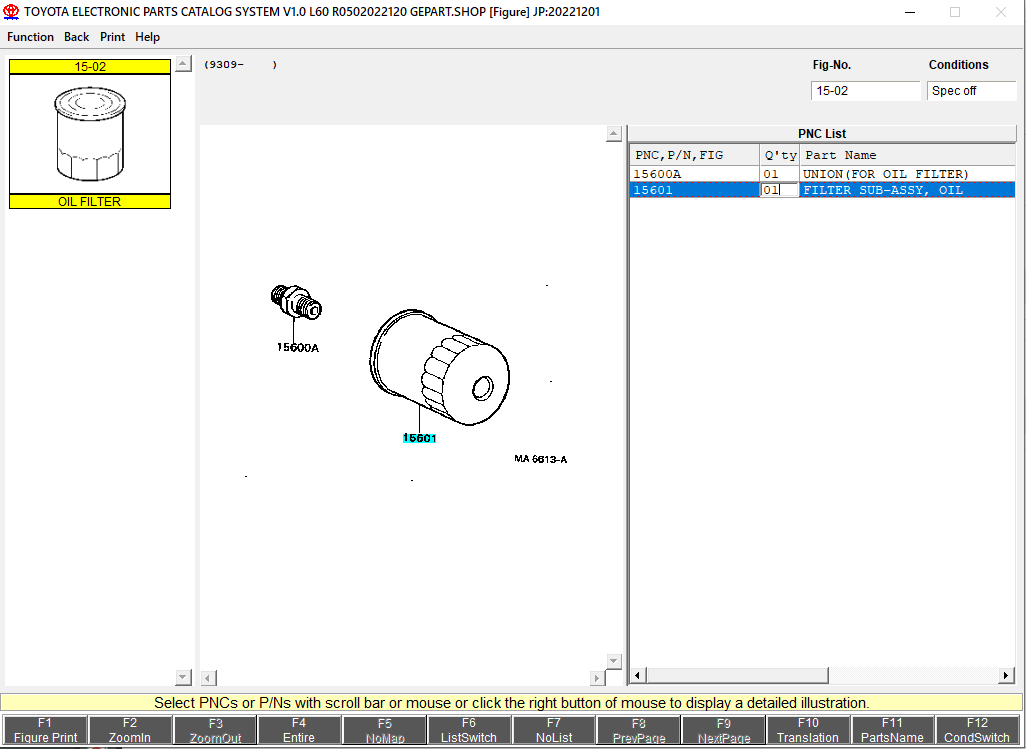Click the F5 NoMap button

pos(385,730)
